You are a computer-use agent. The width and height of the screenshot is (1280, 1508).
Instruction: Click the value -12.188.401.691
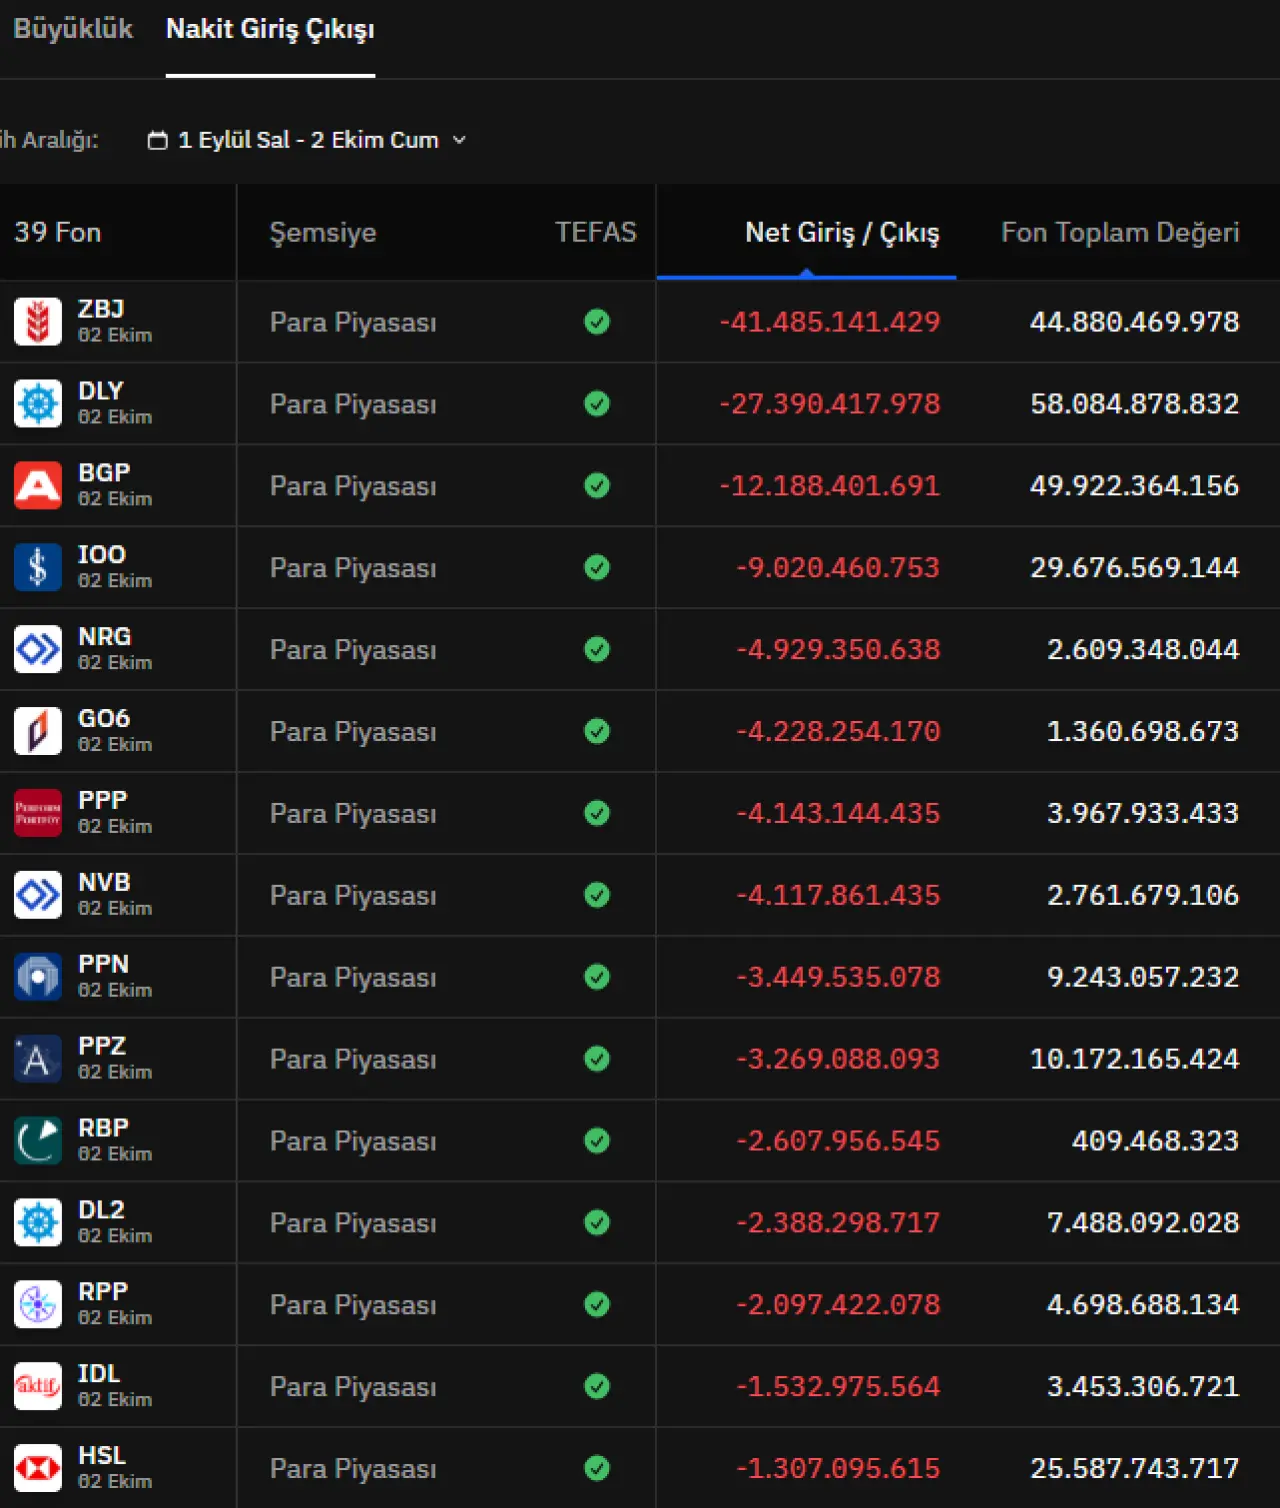830,486
